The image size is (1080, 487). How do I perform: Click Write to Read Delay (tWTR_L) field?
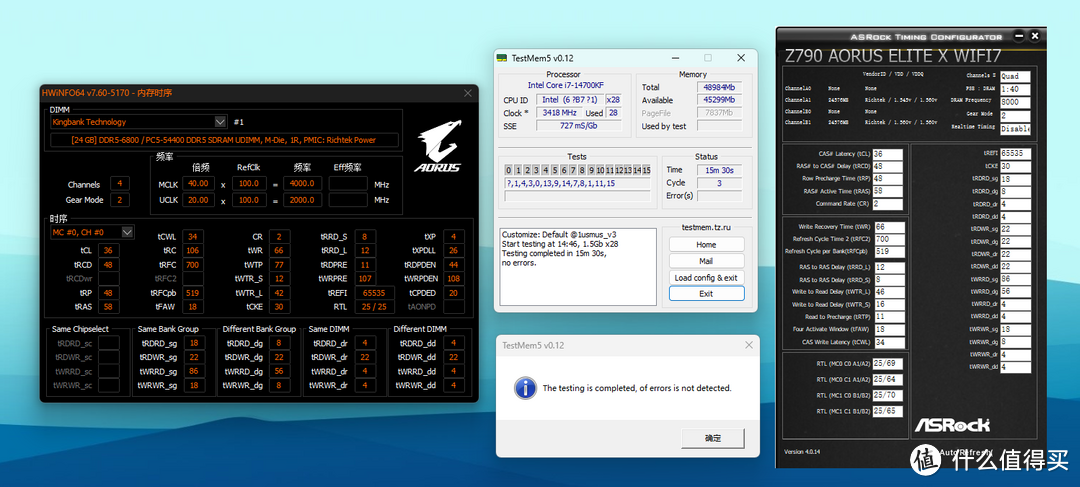(x=889, y=292)
